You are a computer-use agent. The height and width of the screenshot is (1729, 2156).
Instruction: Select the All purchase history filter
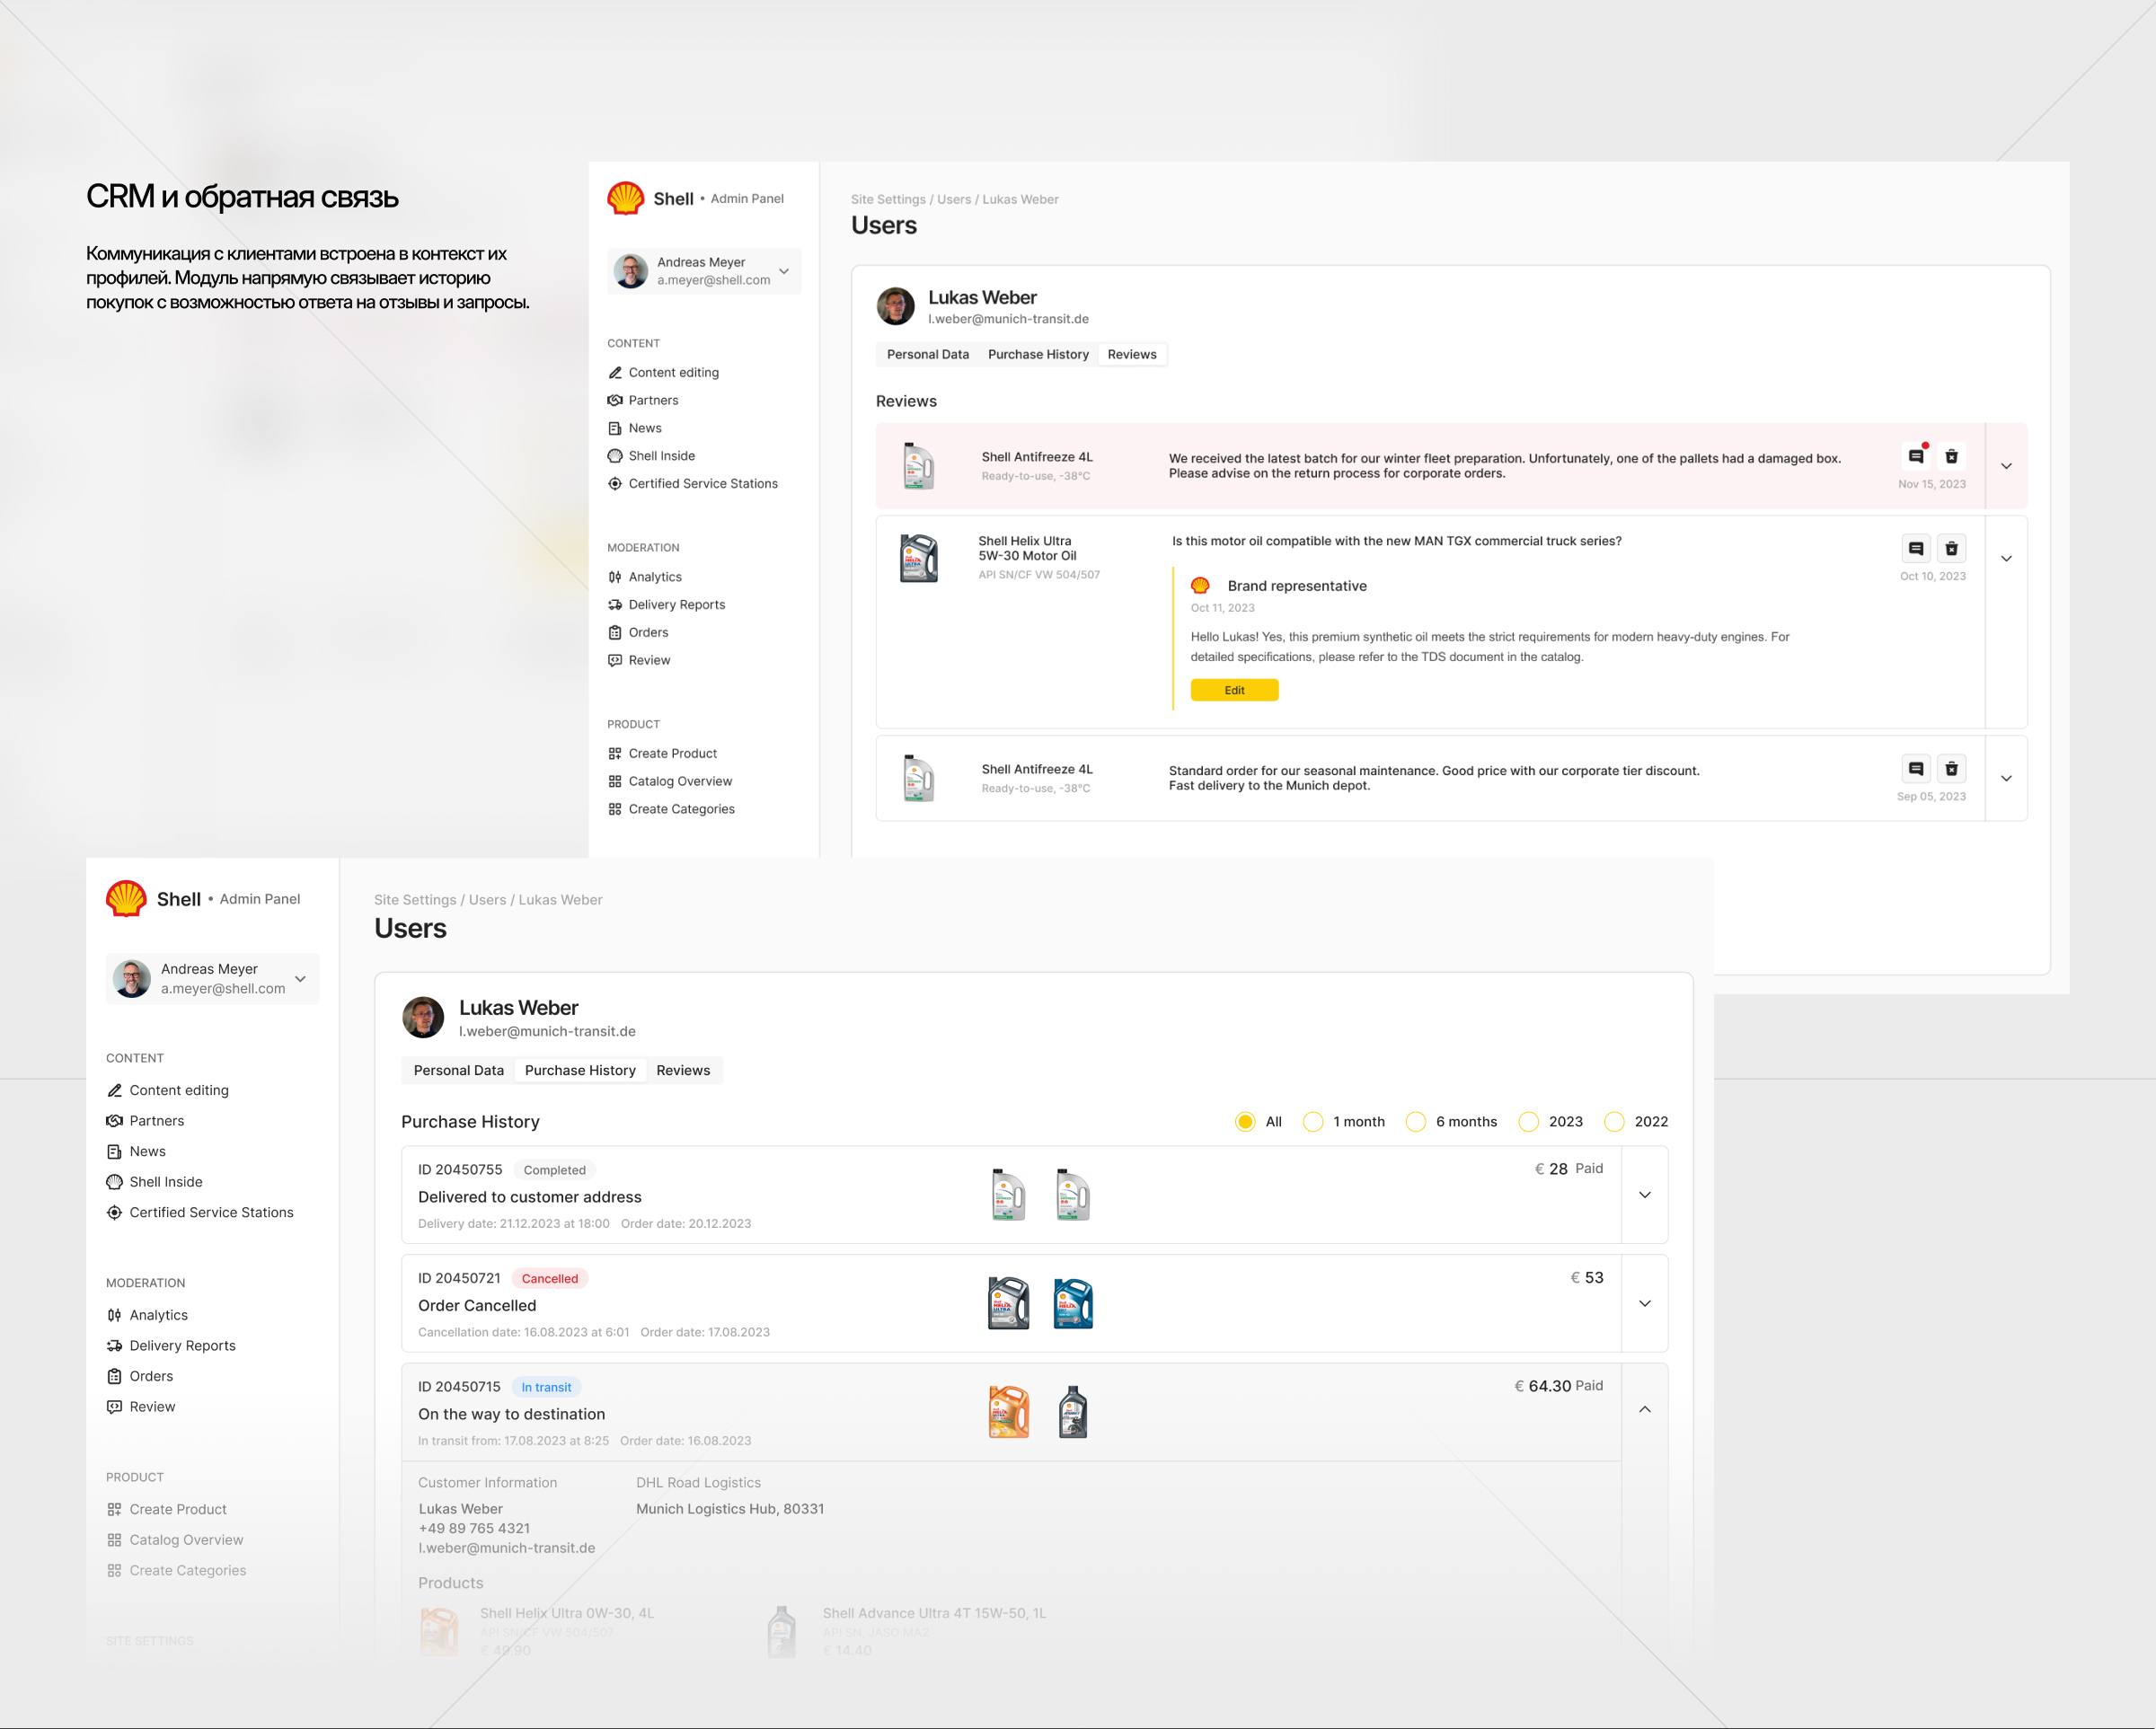click(1245, 1121)
